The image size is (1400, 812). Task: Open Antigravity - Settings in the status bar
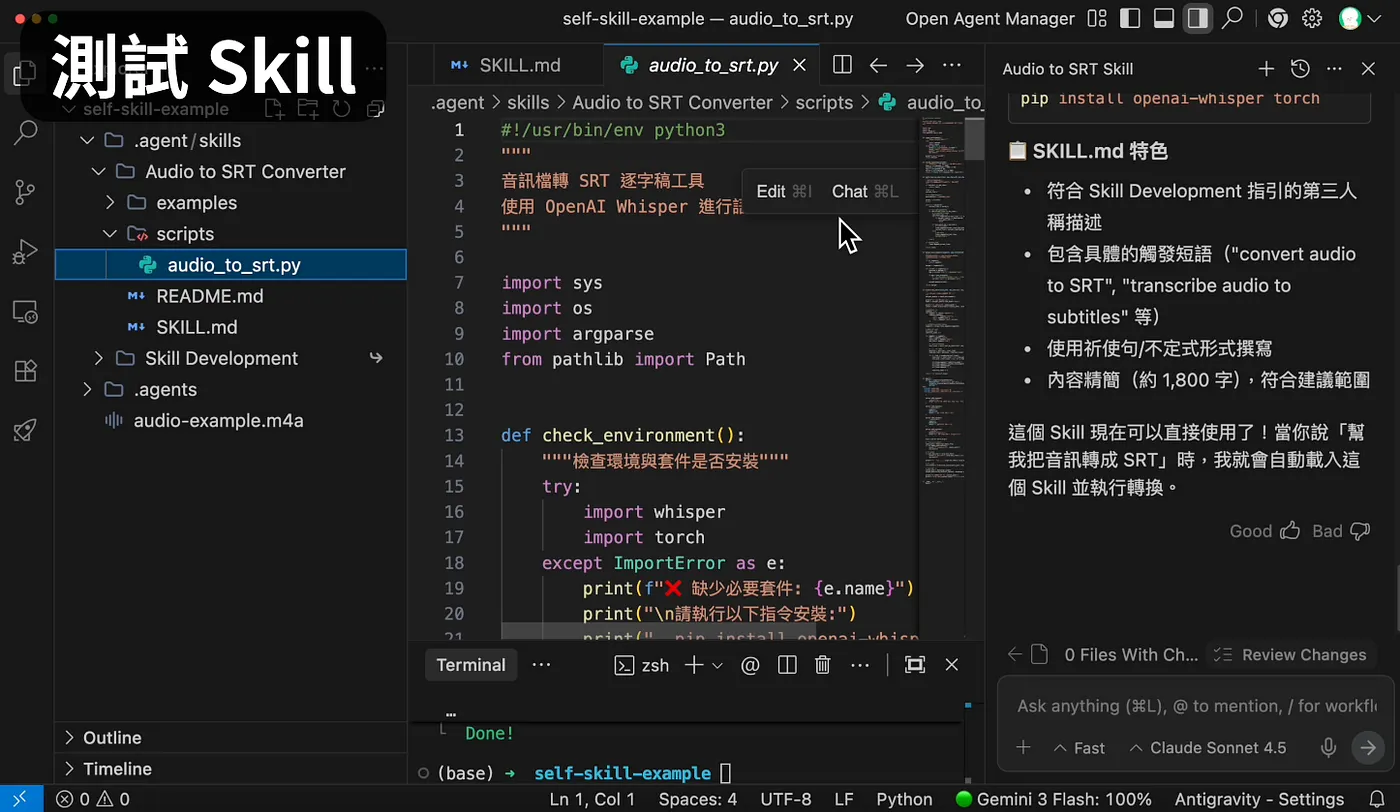tap(1259, 799)
